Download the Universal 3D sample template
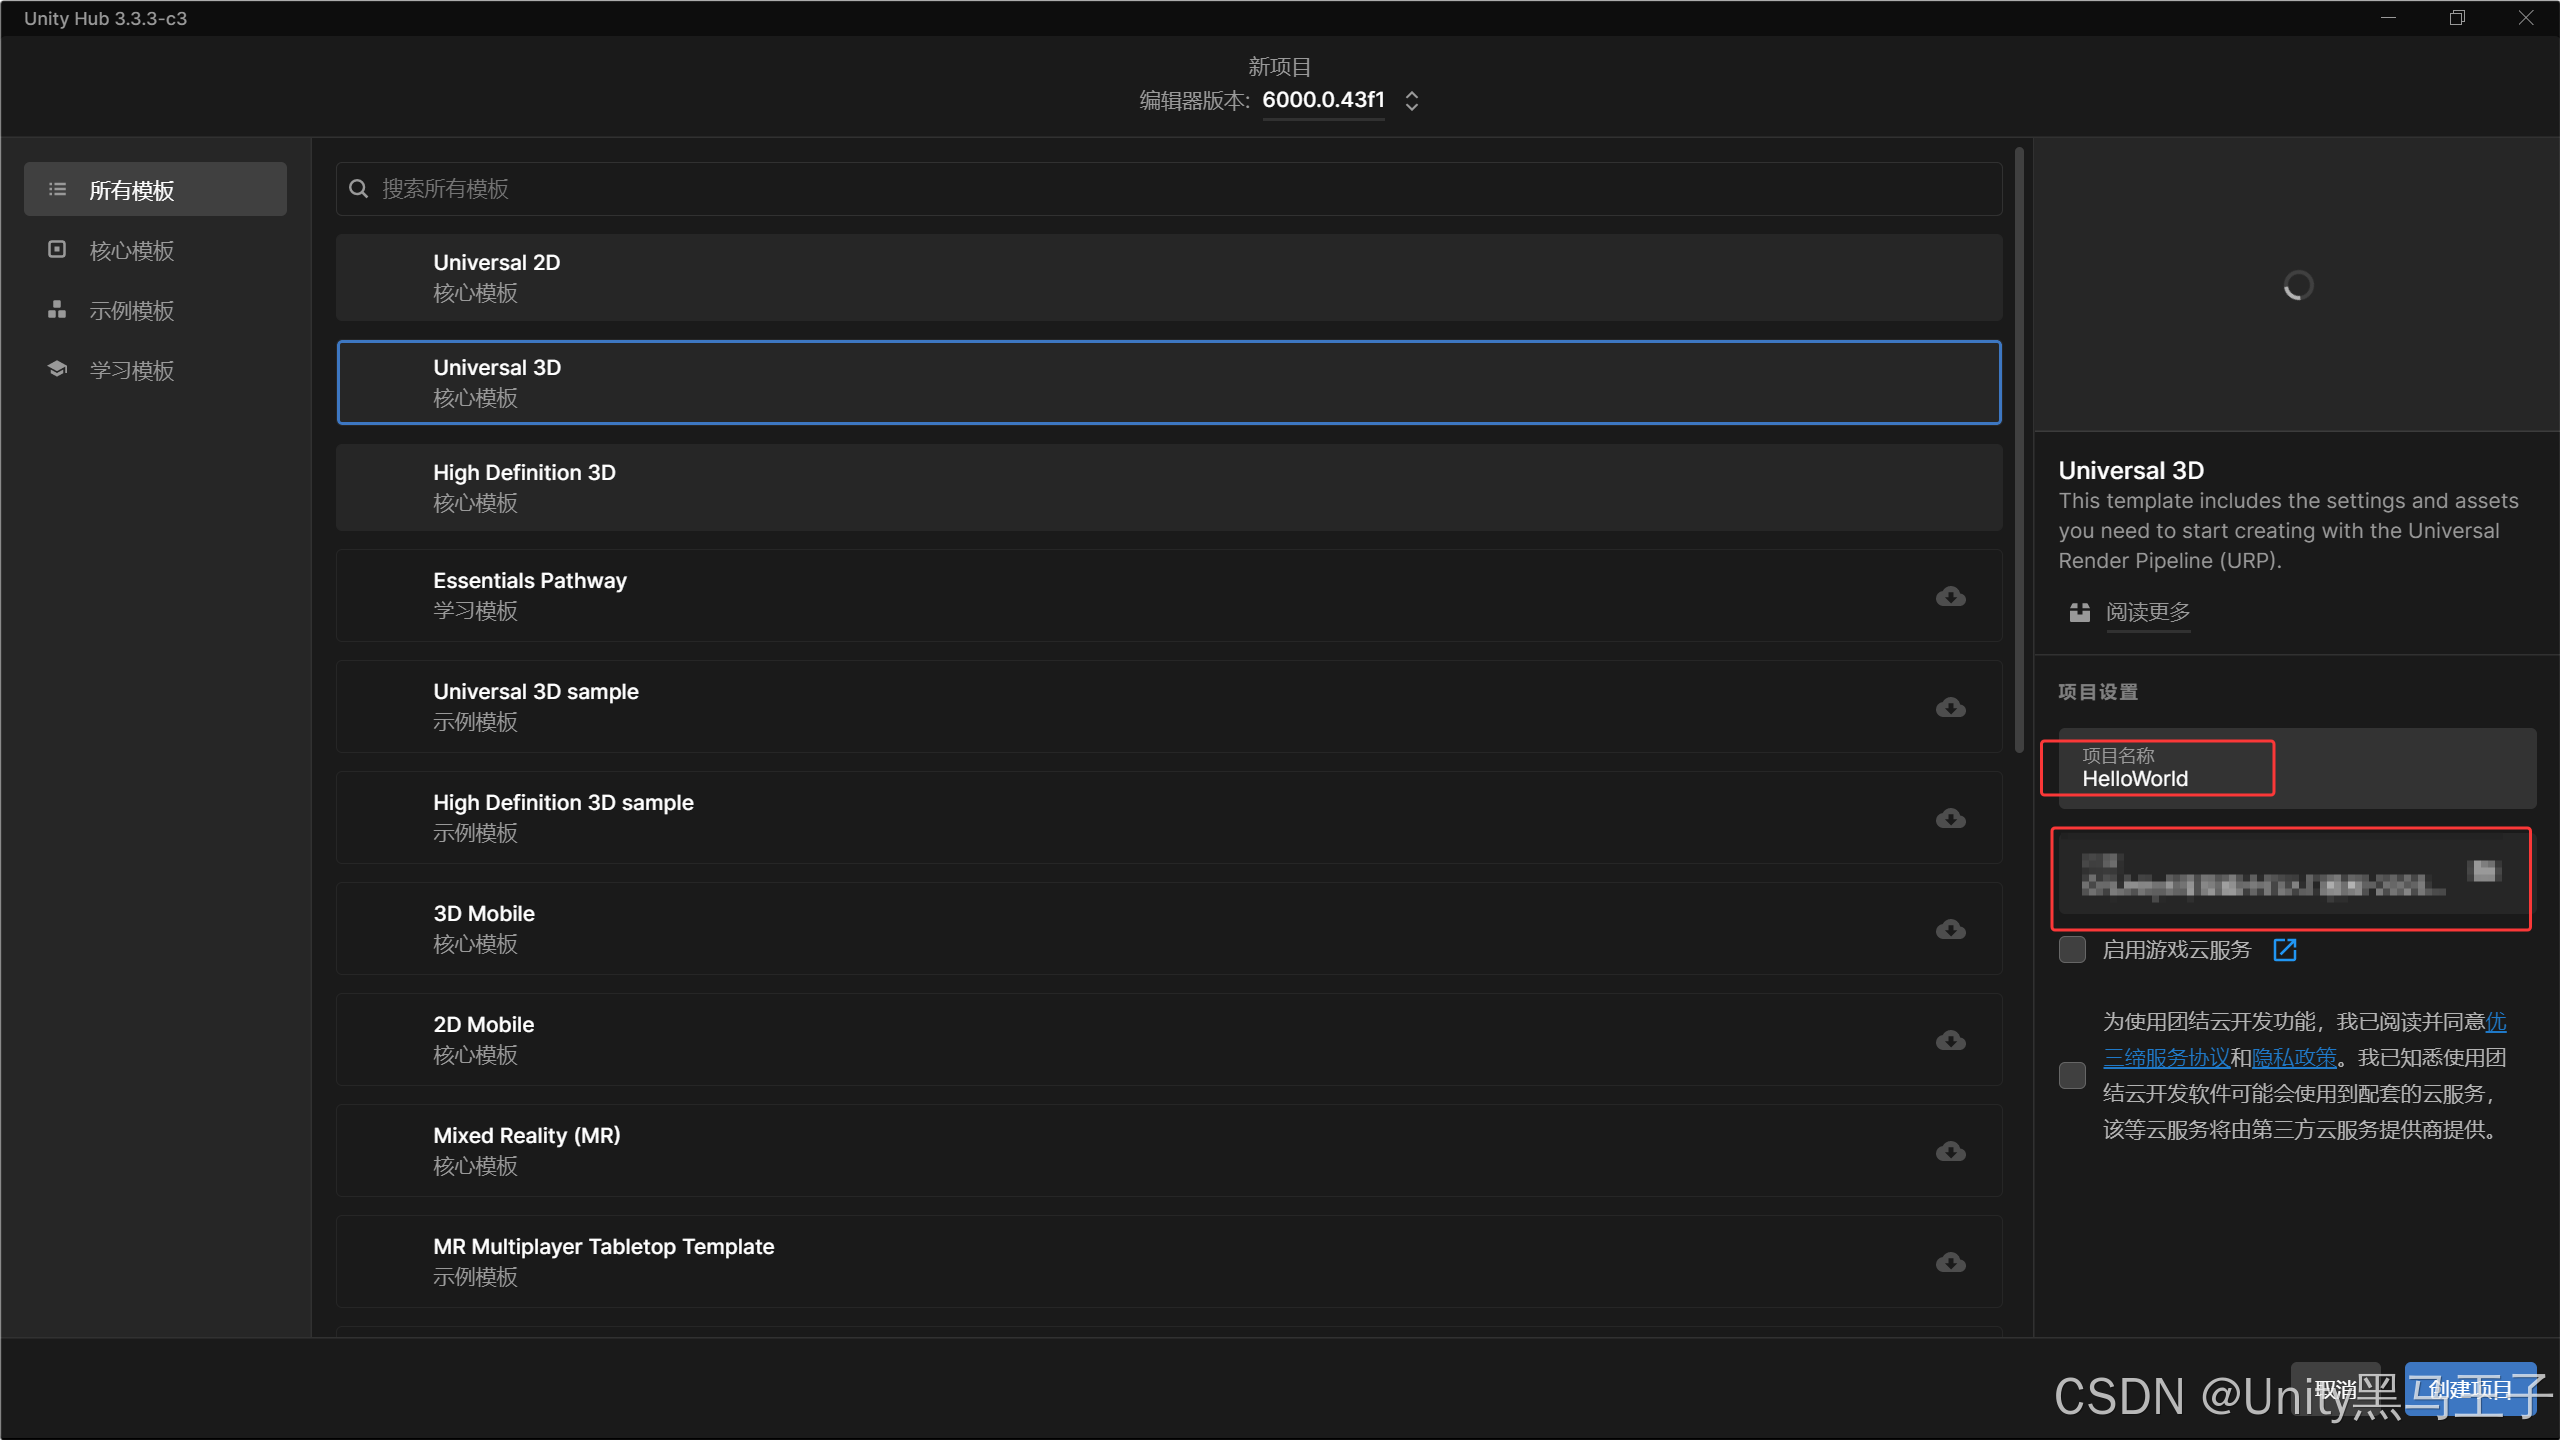This screenshot has width=2560, height=1440. [1950, 708]
